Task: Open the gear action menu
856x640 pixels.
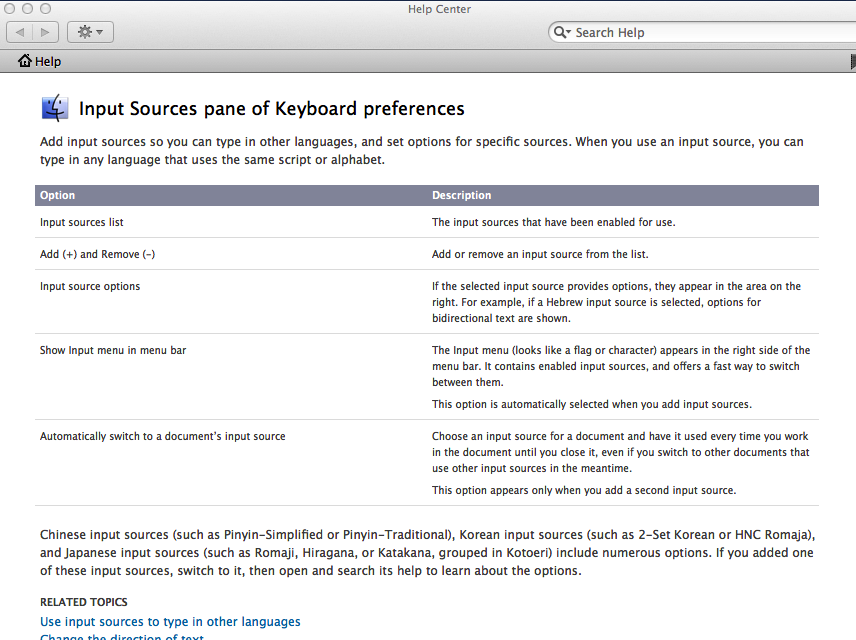Action: point(90,32)
